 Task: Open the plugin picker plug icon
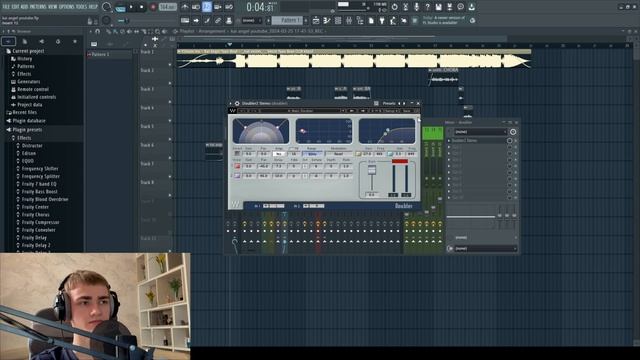pos(382,20)
